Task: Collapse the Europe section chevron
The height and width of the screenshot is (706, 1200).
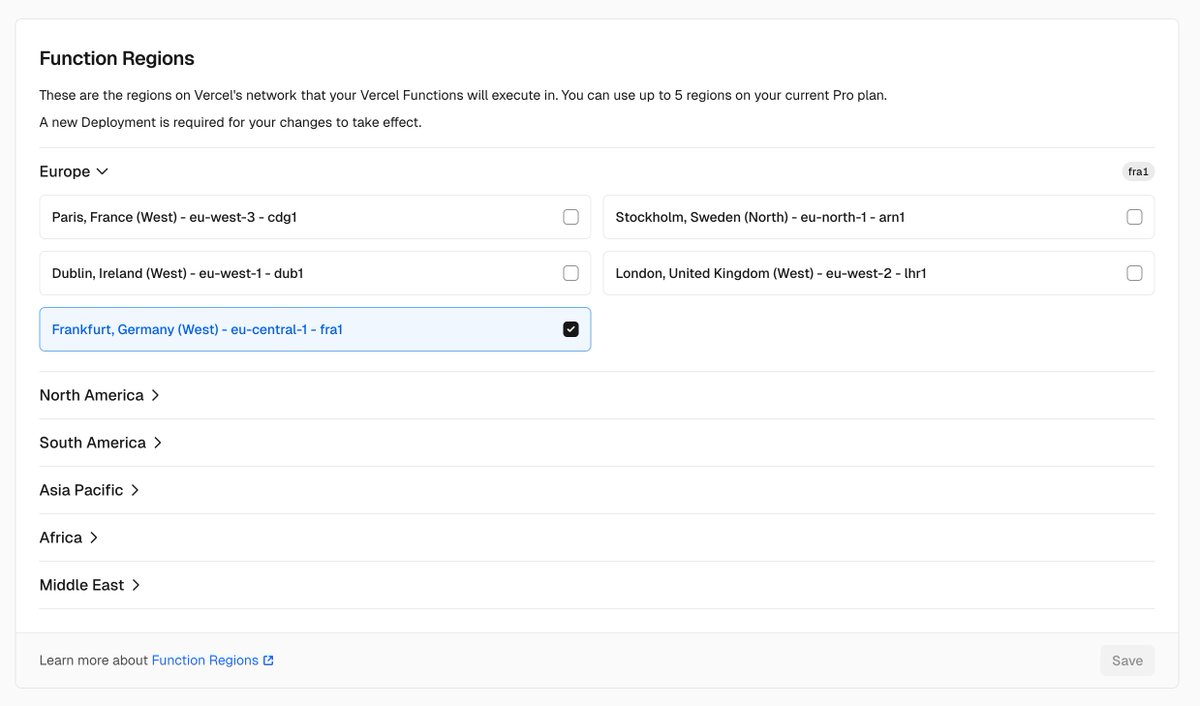Action: tap(101, 172)
